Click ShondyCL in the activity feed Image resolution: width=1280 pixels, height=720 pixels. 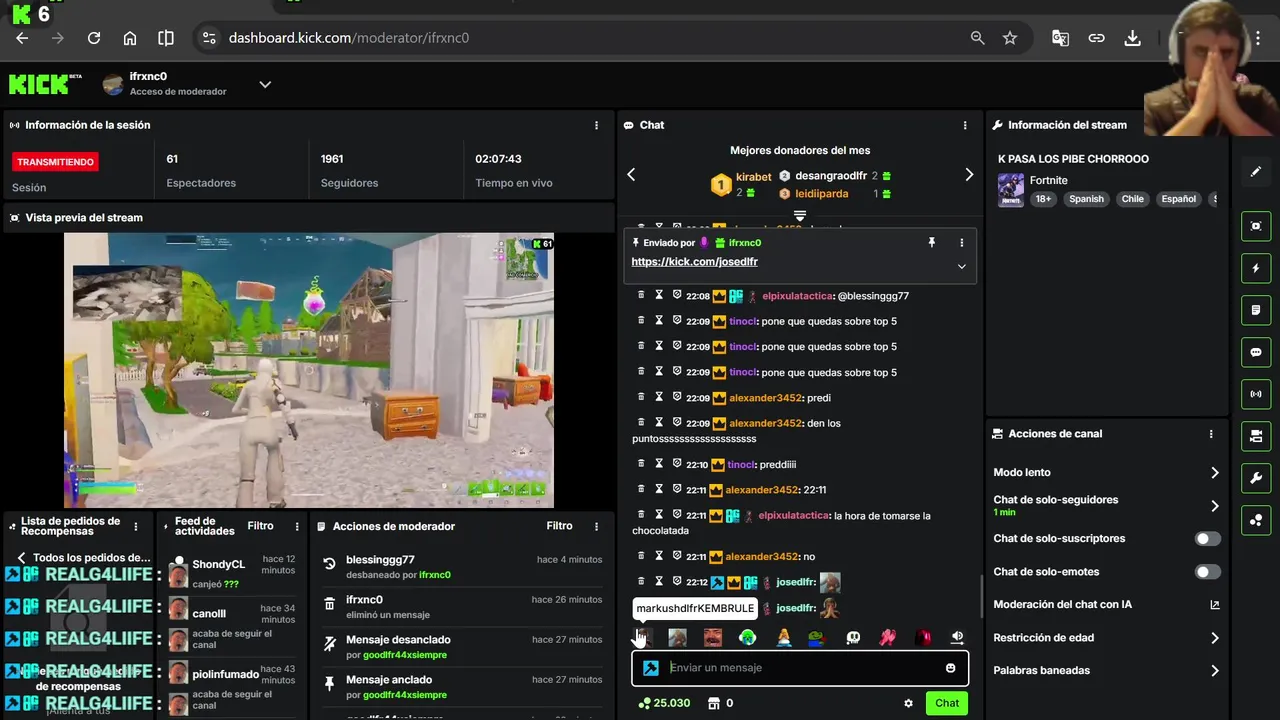[x=218, y=565]
